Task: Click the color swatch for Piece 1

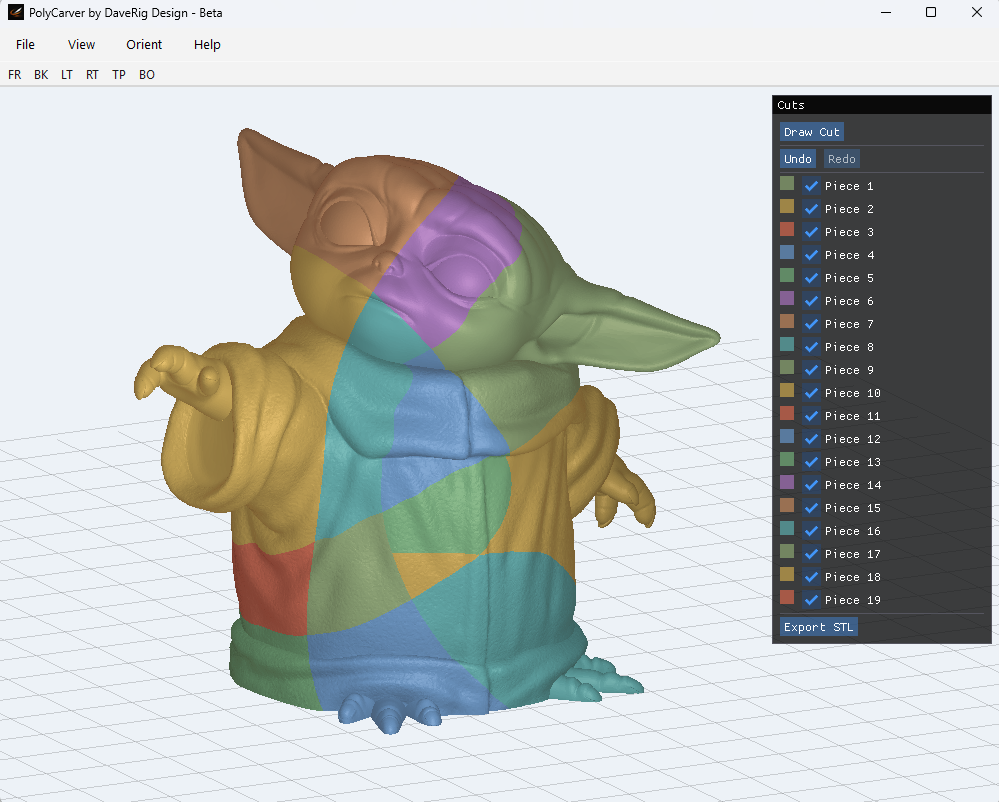Action: (x=787, y=183)
